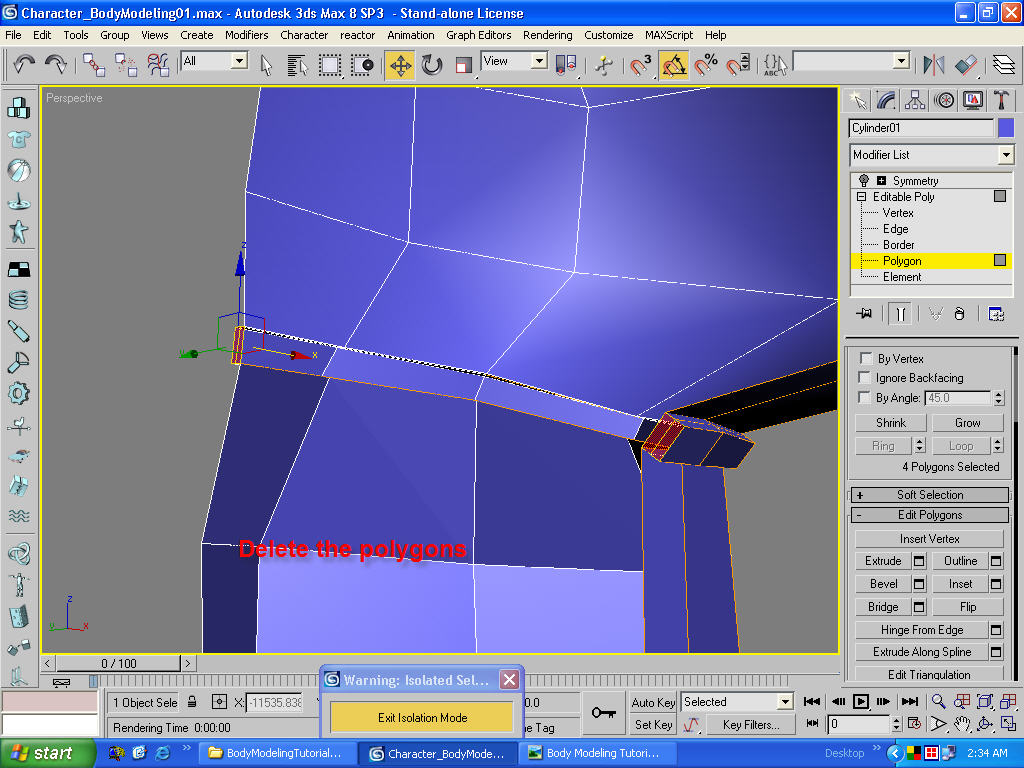Open the MAXScript menu

tap(669, 35)
